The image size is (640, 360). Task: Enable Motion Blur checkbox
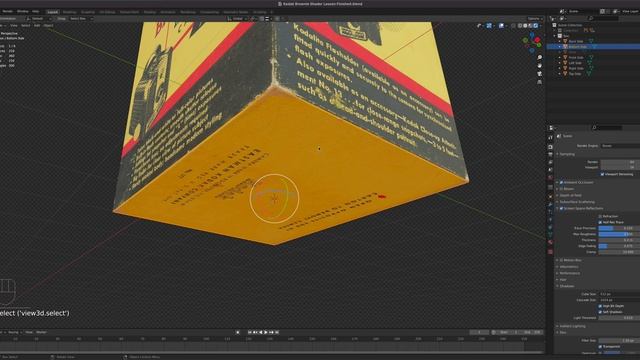562,260
